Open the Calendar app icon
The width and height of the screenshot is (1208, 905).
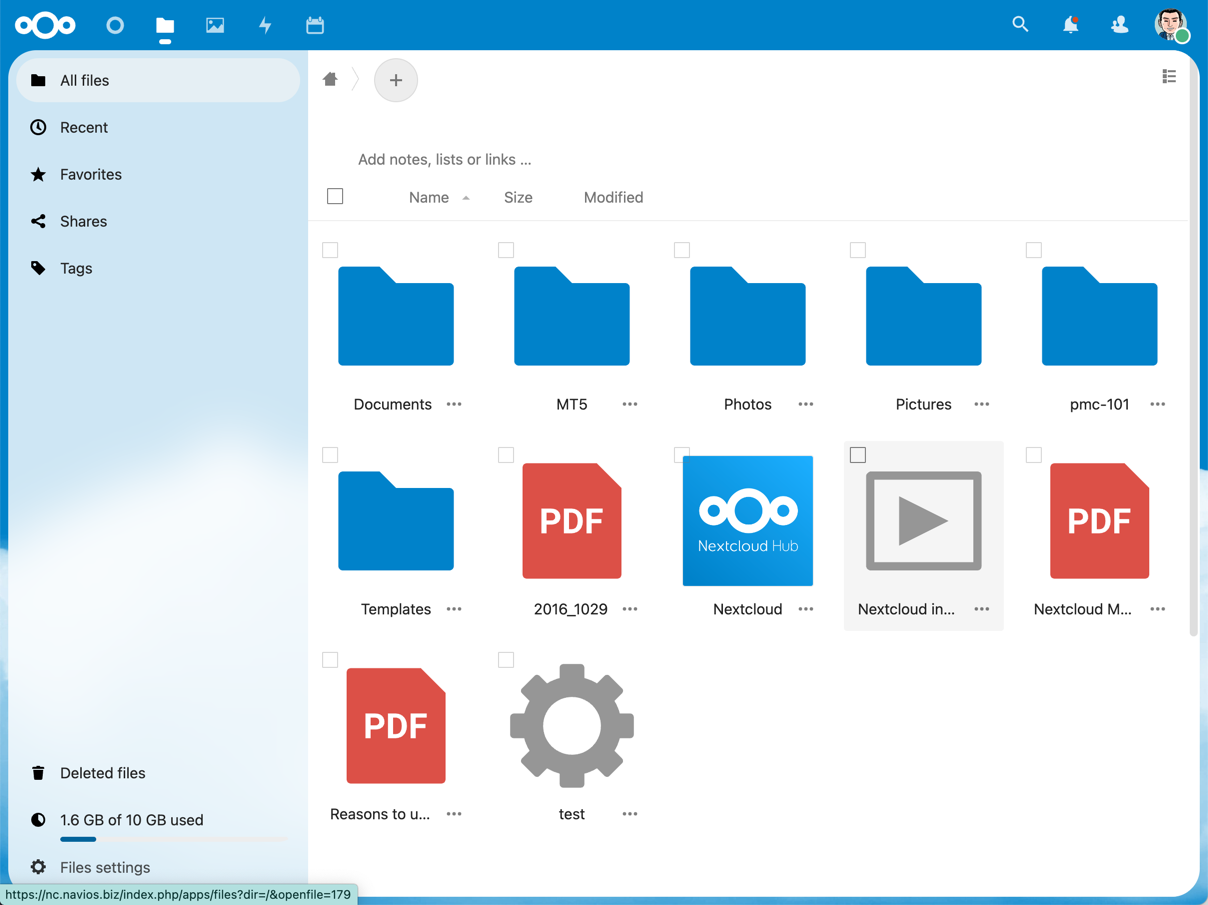click(315, 25)
